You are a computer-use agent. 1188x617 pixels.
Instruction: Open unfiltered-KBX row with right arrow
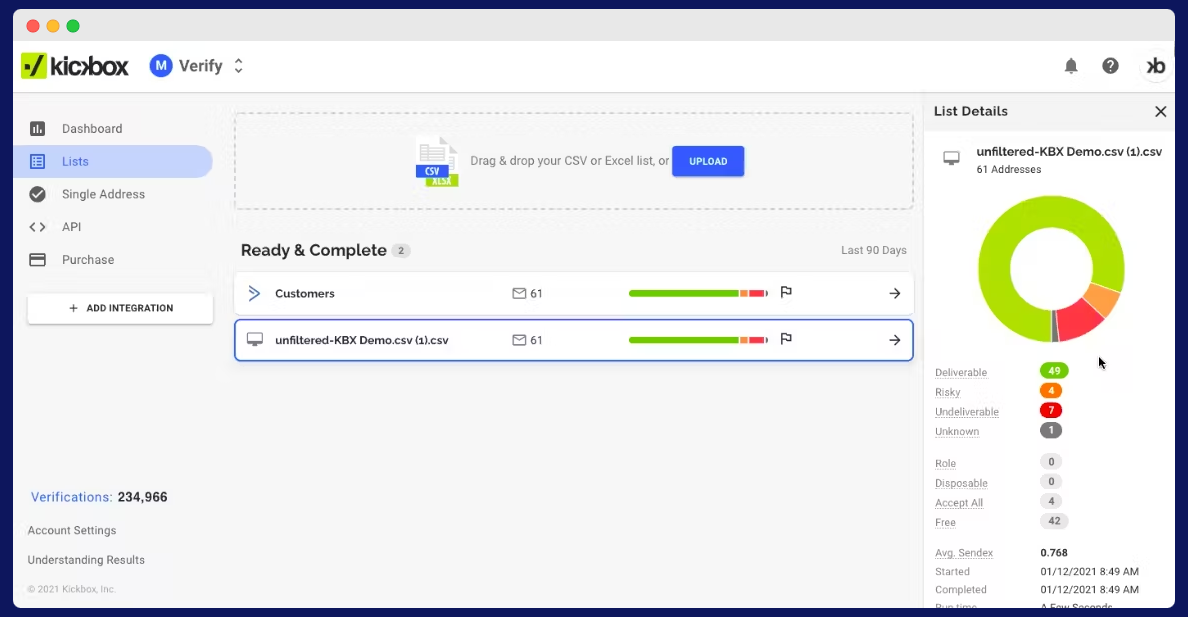895,340
